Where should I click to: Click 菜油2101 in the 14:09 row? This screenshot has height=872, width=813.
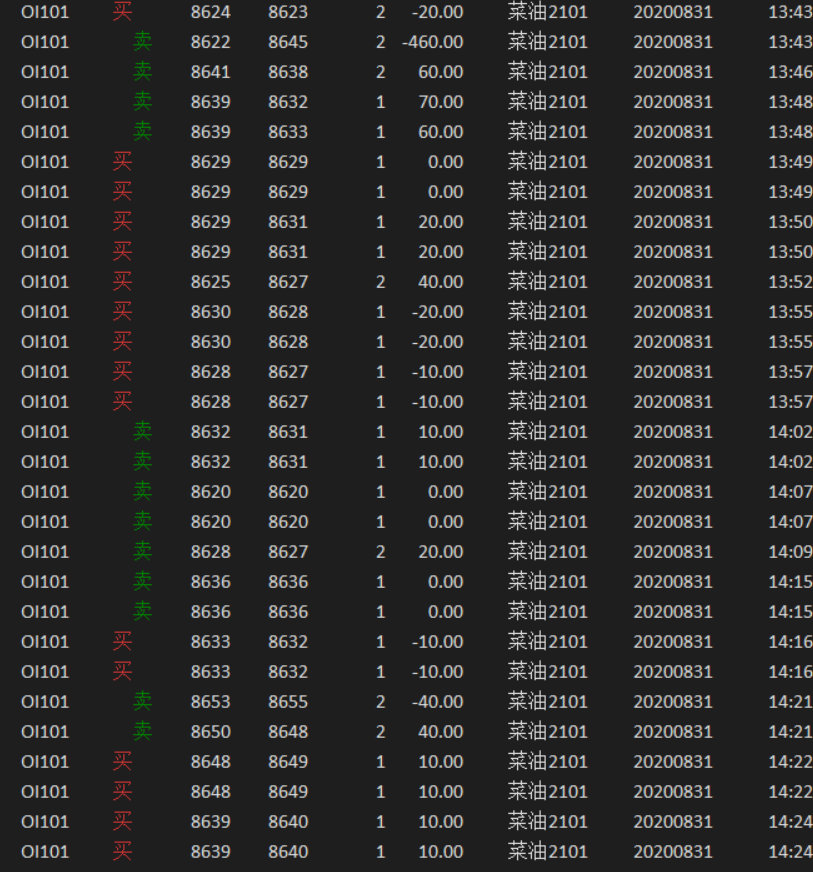[x=548, y=552]
